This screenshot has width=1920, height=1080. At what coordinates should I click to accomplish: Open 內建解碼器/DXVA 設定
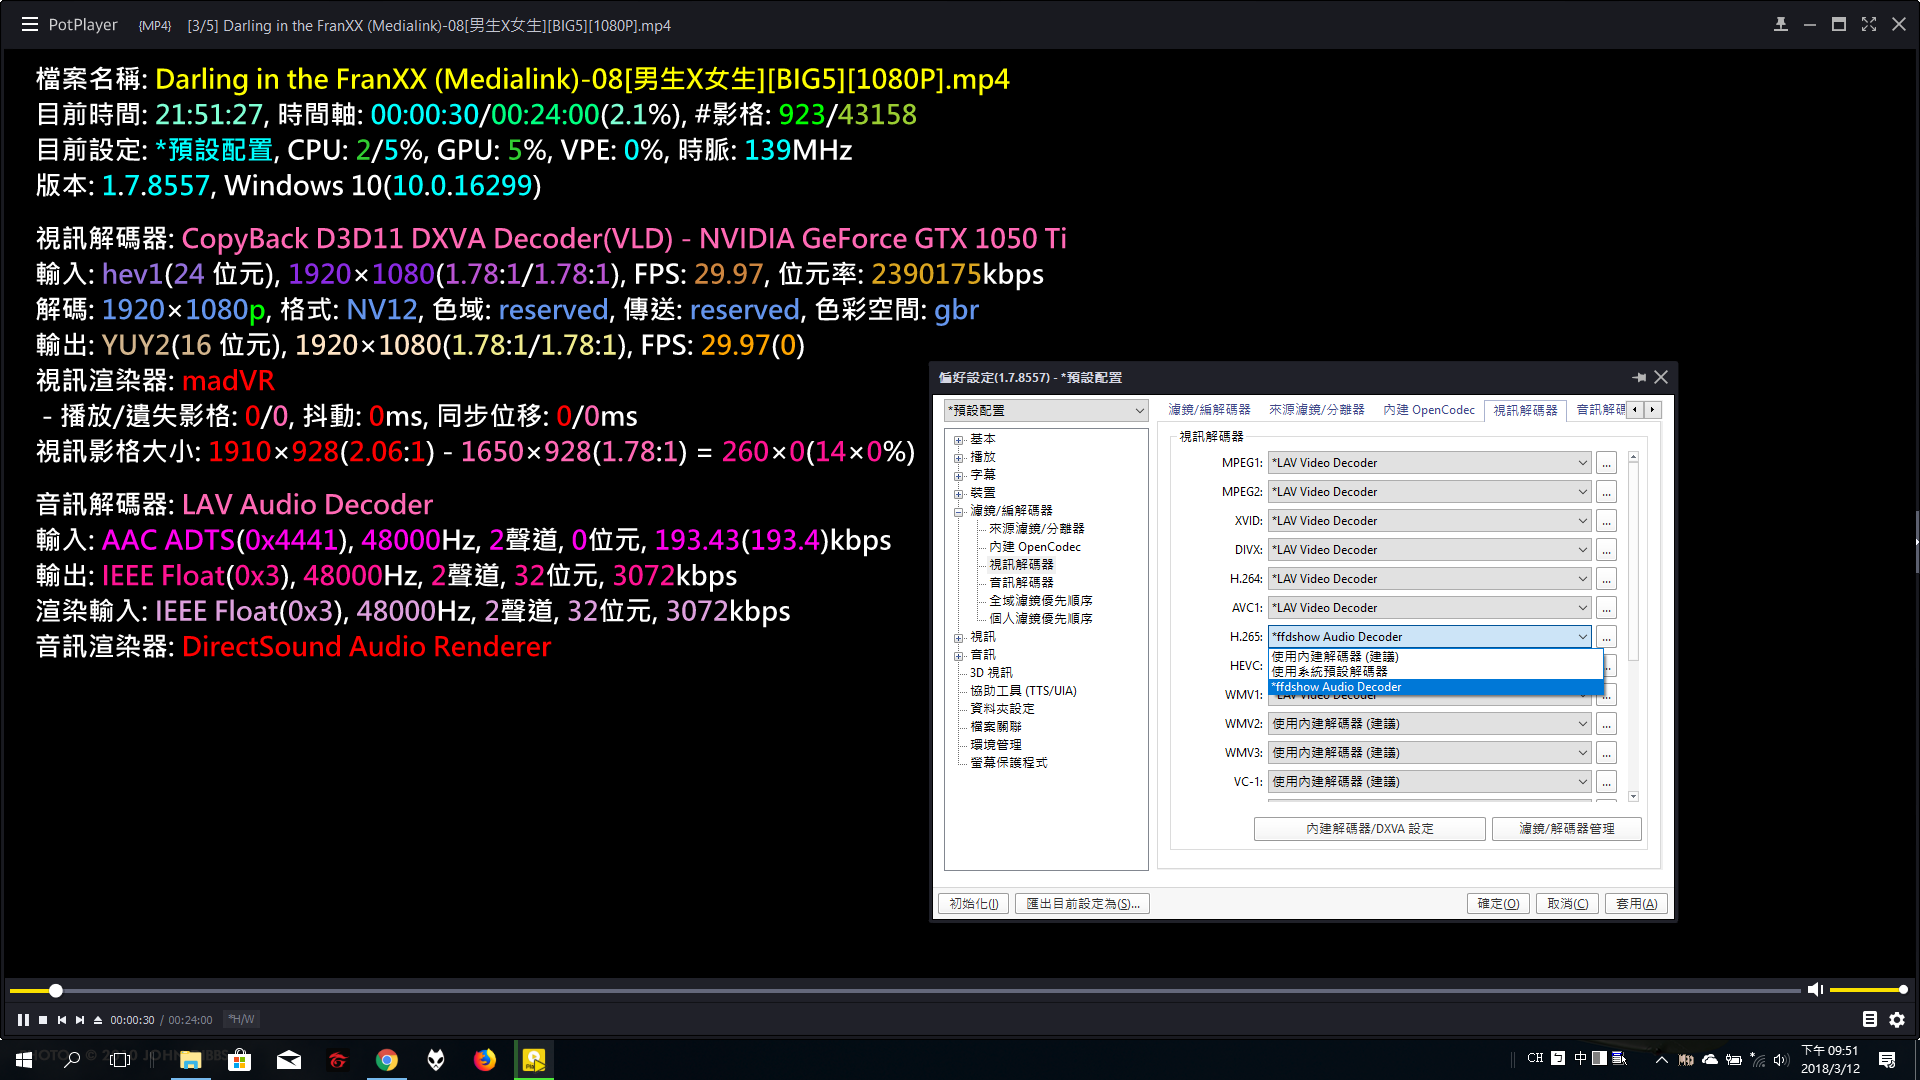(1369, 829)
